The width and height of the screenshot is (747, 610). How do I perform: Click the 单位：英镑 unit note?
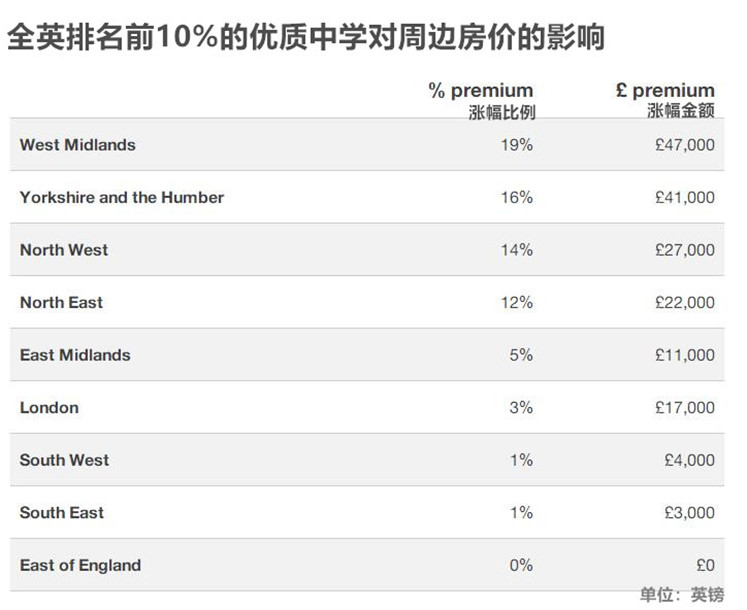pyautogui.click(x=682, y=595)
